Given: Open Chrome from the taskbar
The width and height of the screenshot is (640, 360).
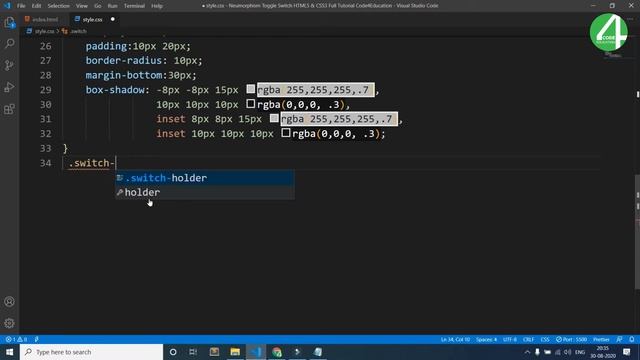Looking at the screenshot, I should [277, 352].
